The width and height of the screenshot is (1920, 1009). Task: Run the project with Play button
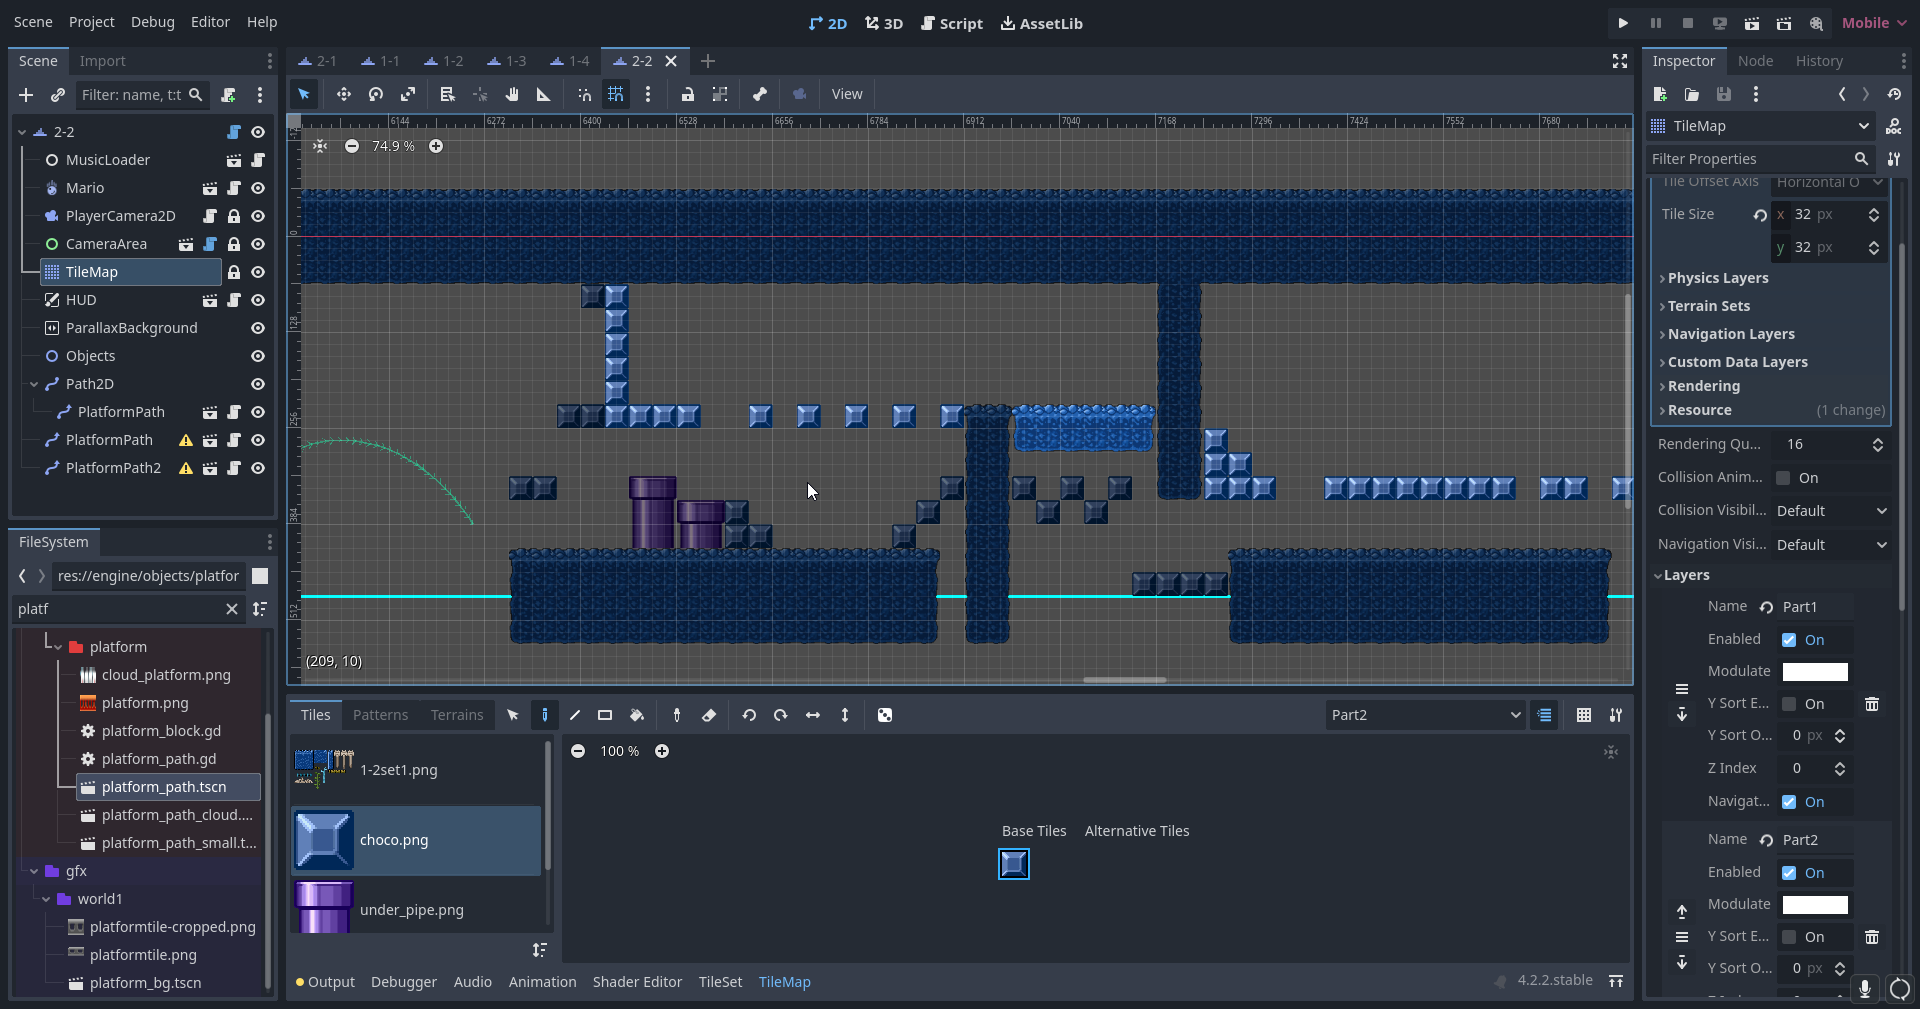(x=1623, y=23)
